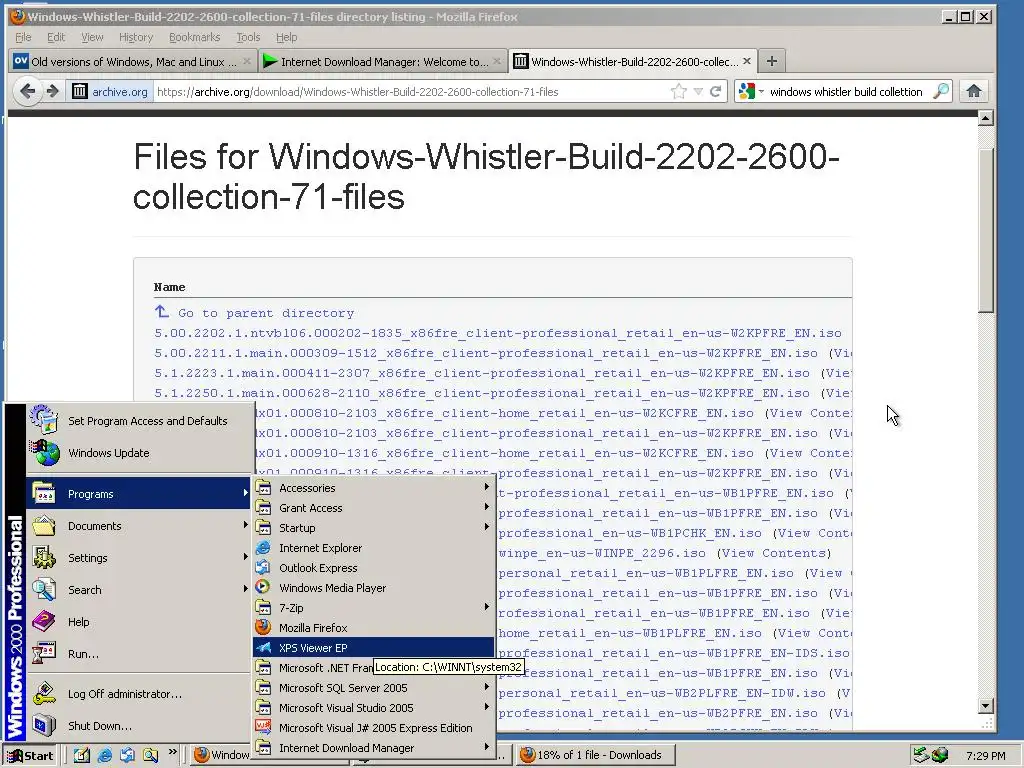Launch Internet Explorer from Programs

[373, 548]
